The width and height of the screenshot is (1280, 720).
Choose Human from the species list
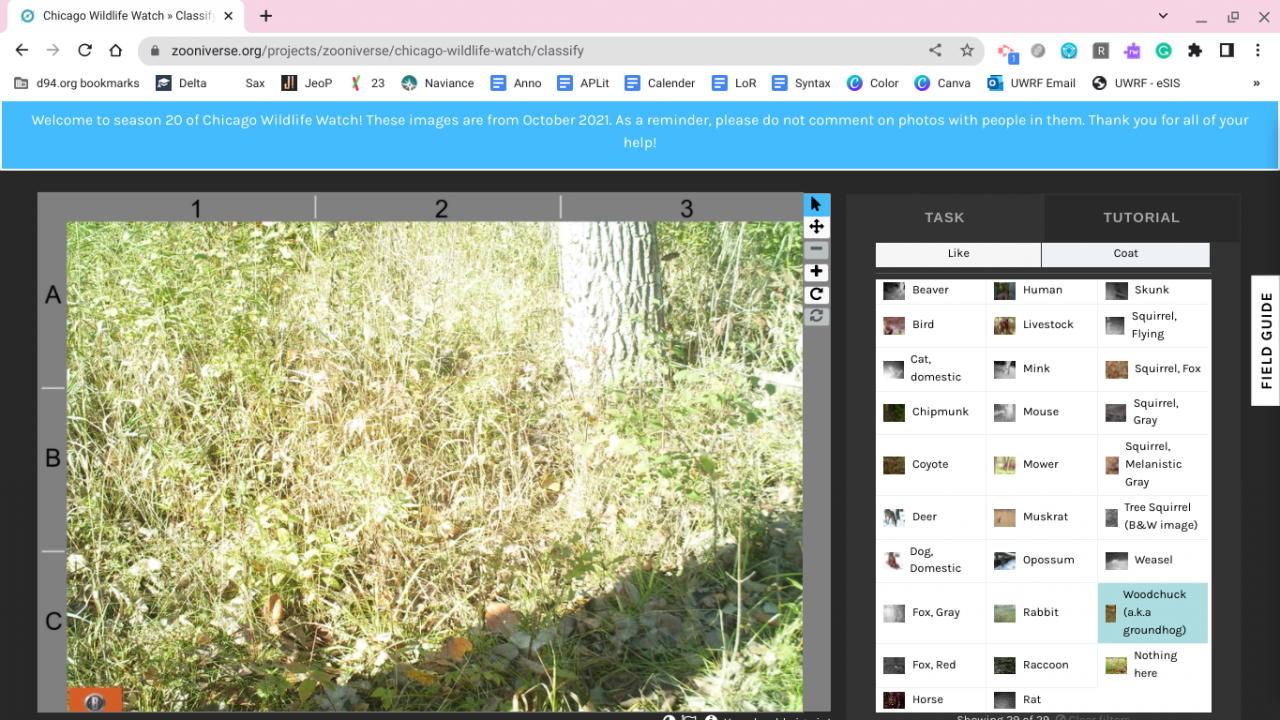point(1042,290)
